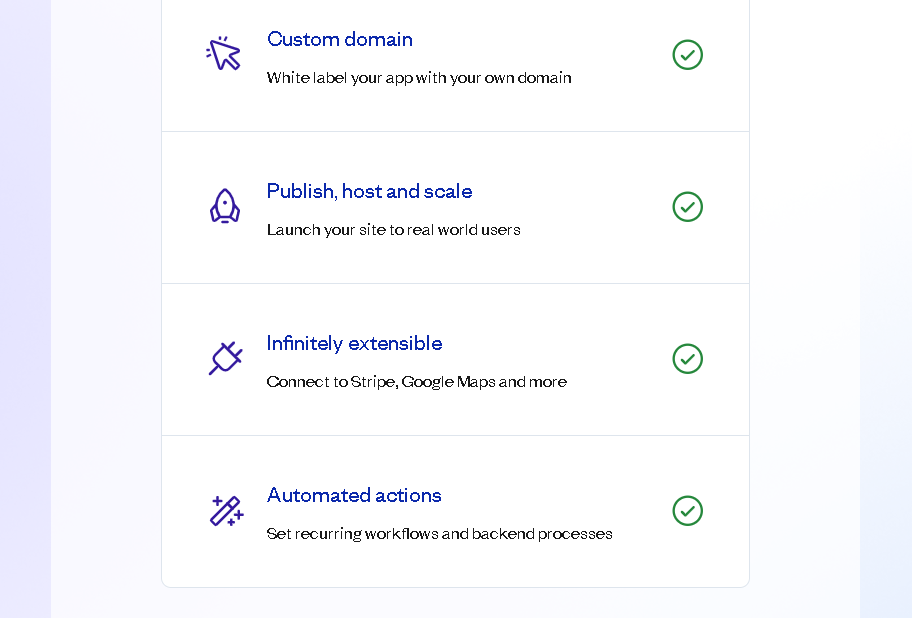912x618 pixels.
Task: Click the magic wand icon for Automated actions
Action: (226, 510)
